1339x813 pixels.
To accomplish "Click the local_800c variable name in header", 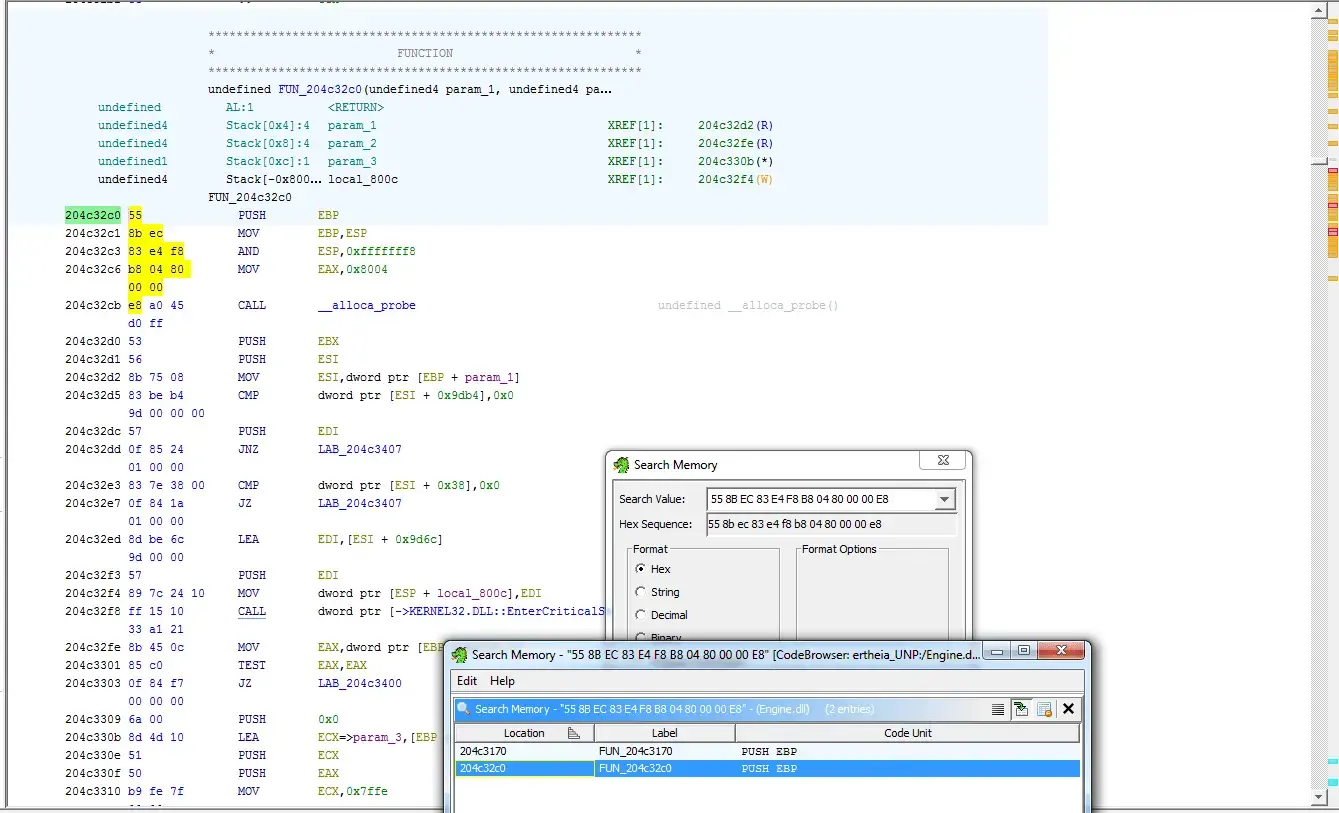I will pyautogui.click(x=363, y=179).
